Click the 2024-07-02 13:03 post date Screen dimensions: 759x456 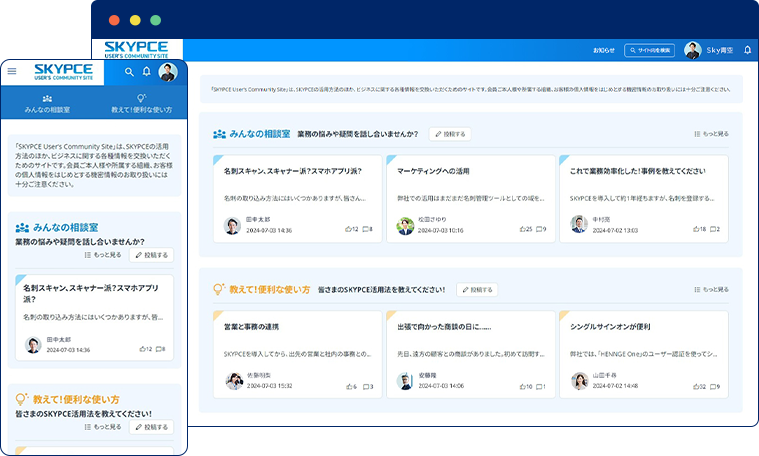[x=615, y=230]
